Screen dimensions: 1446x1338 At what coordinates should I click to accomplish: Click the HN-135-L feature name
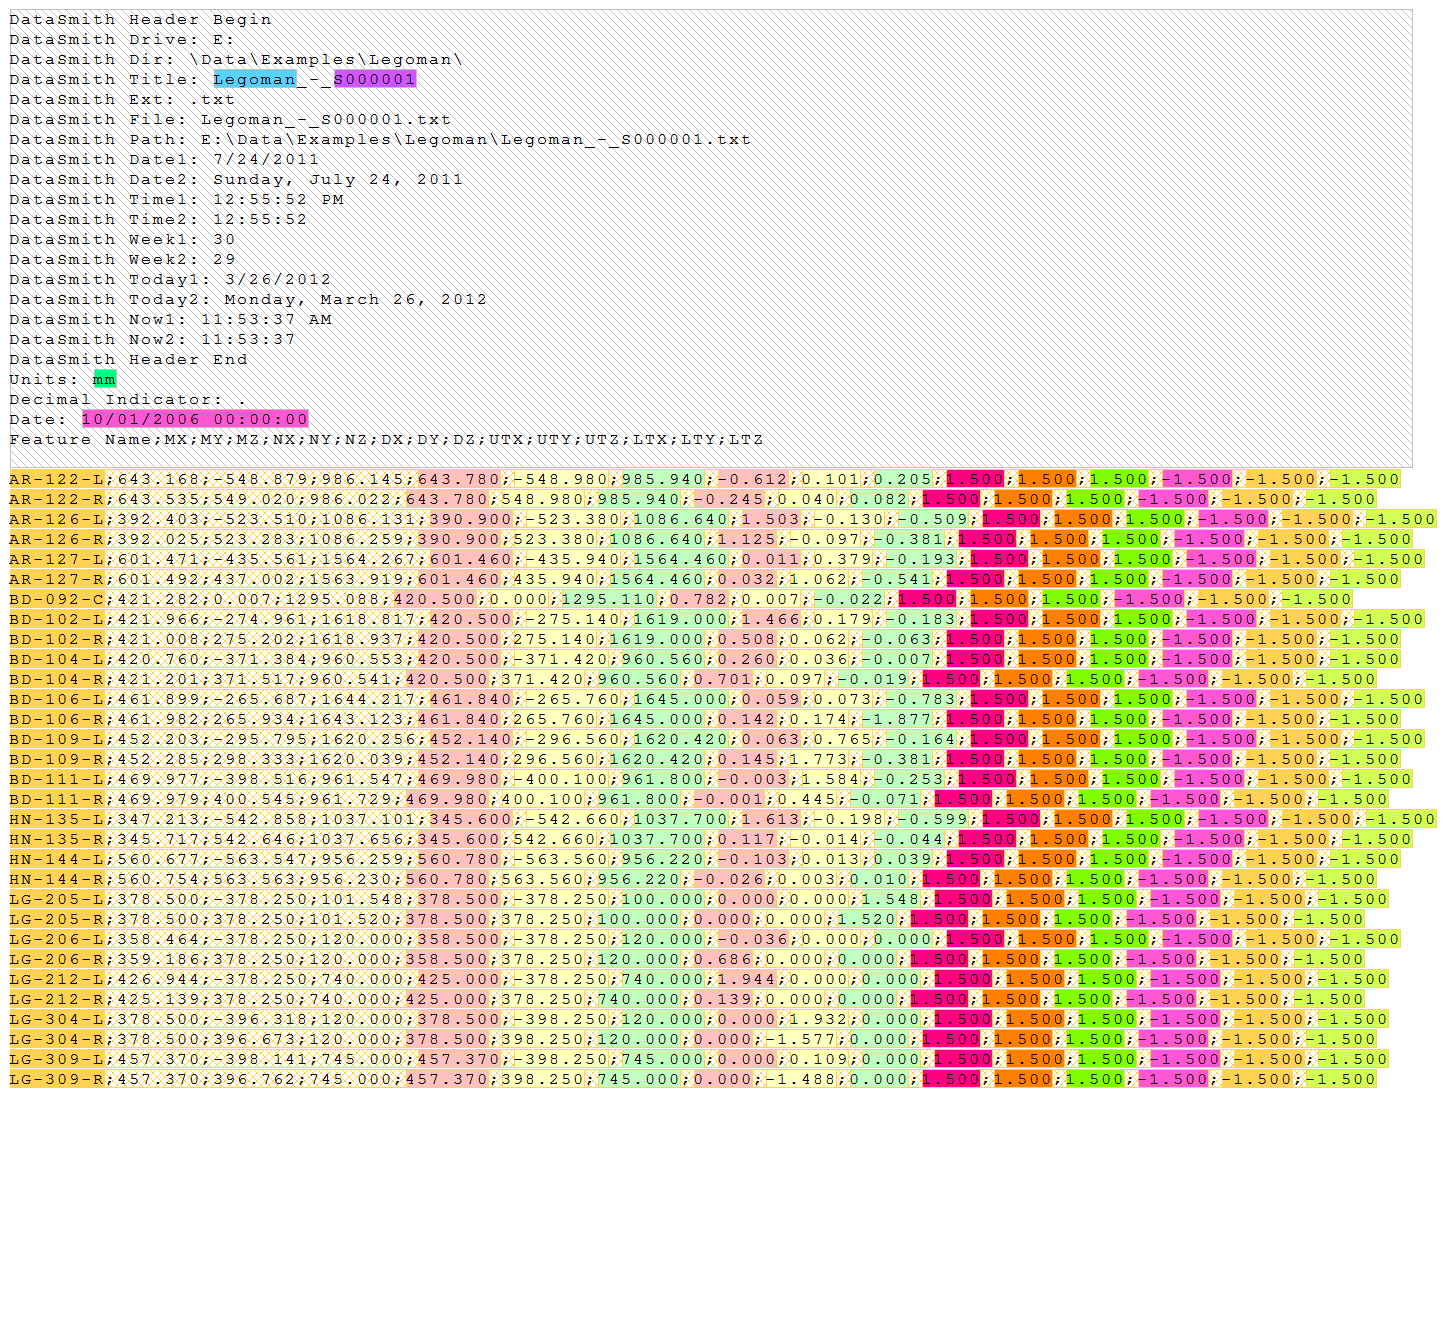point(57,819)
